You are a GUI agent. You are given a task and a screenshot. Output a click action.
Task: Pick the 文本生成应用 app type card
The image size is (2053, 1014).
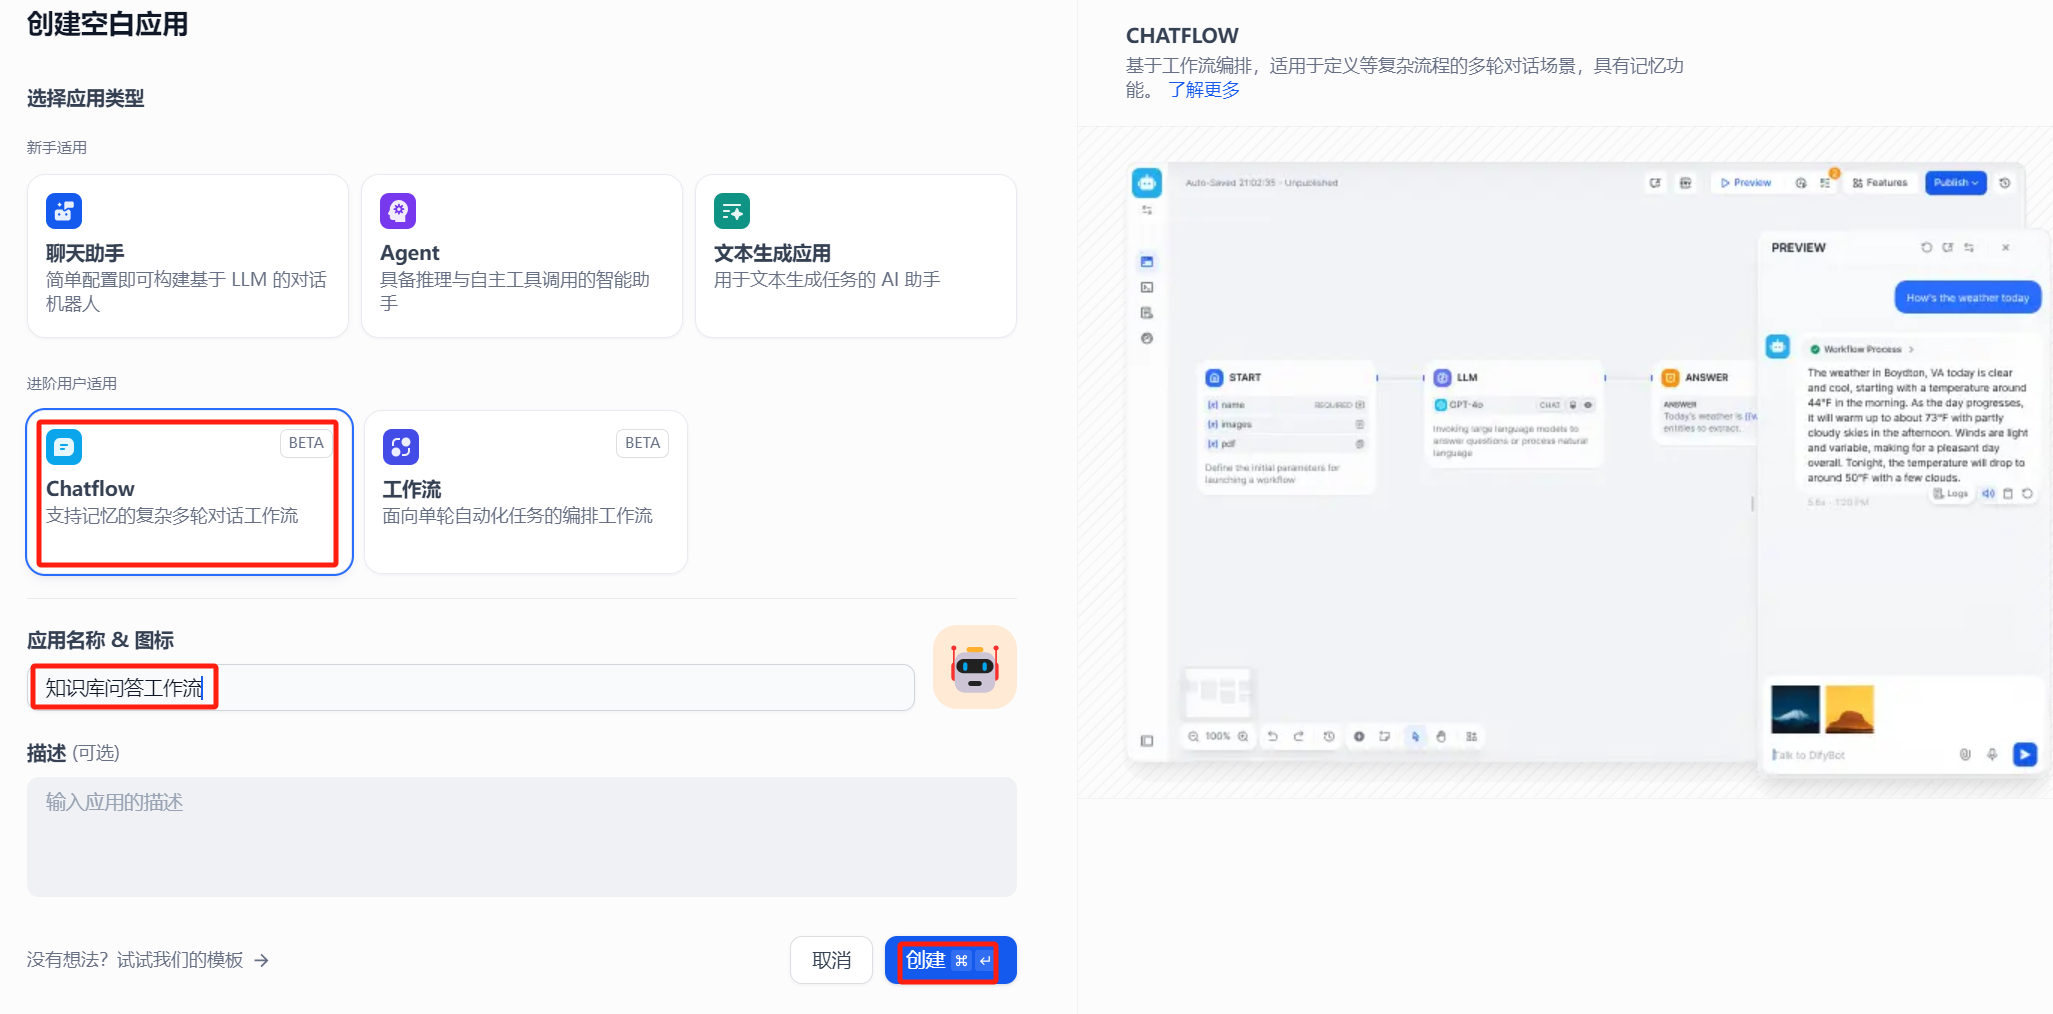pyautogui.click(x=856, y=256)
